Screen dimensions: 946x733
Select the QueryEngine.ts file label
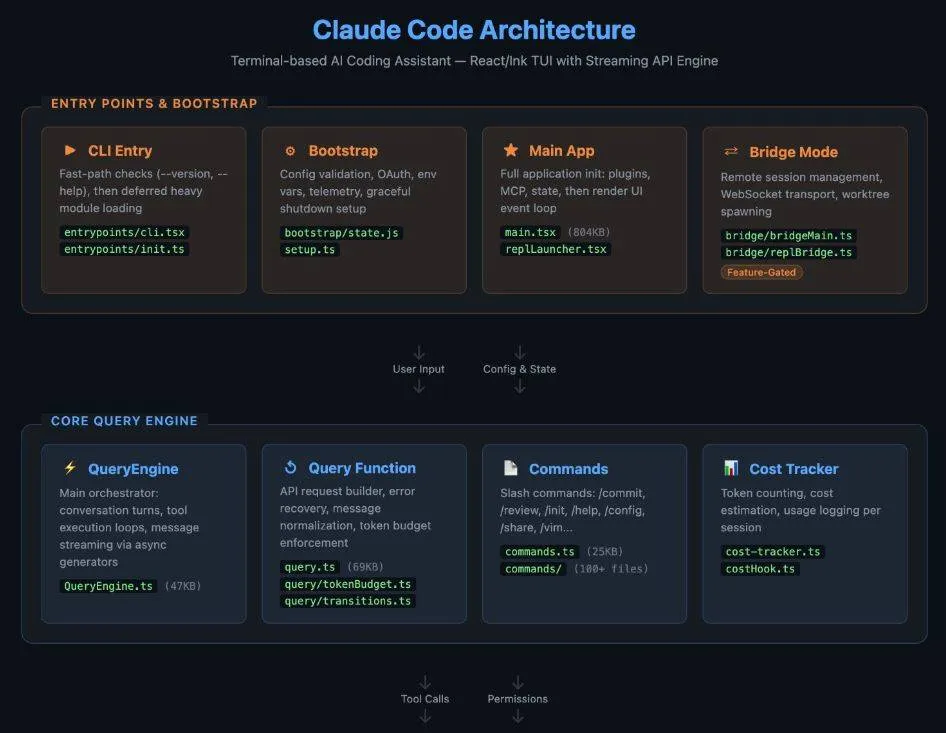109,586
